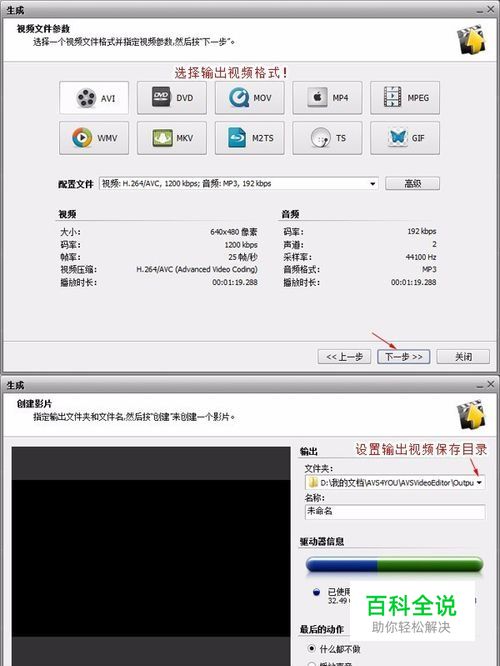Choose the DVD output format

pyautogui.click(x=172, y=98)
